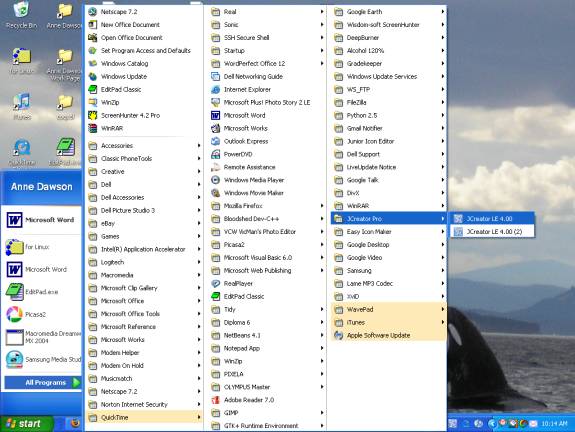Launch Netscape 7.2 from the top of programs list

click(144, 12)
